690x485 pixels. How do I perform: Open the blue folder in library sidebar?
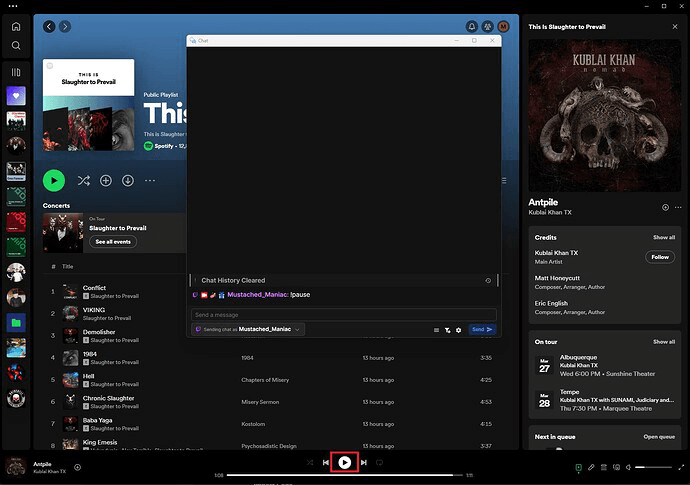point(16,323)
